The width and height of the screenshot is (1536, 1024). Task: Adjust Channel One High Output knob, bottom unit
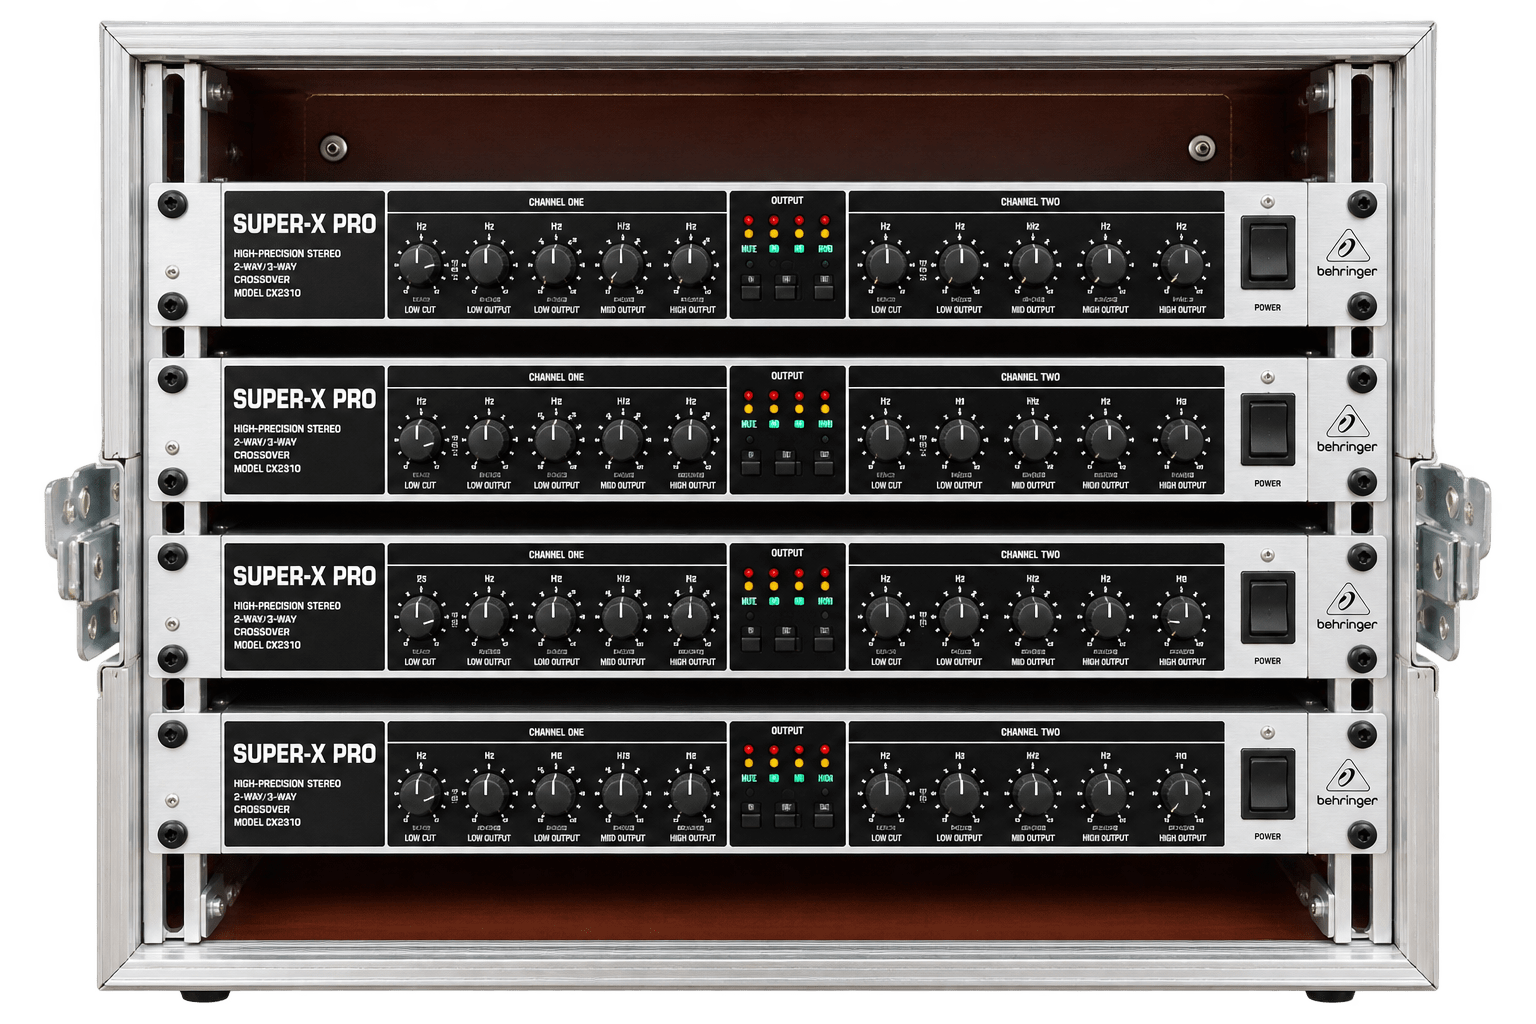click(690, 793)
